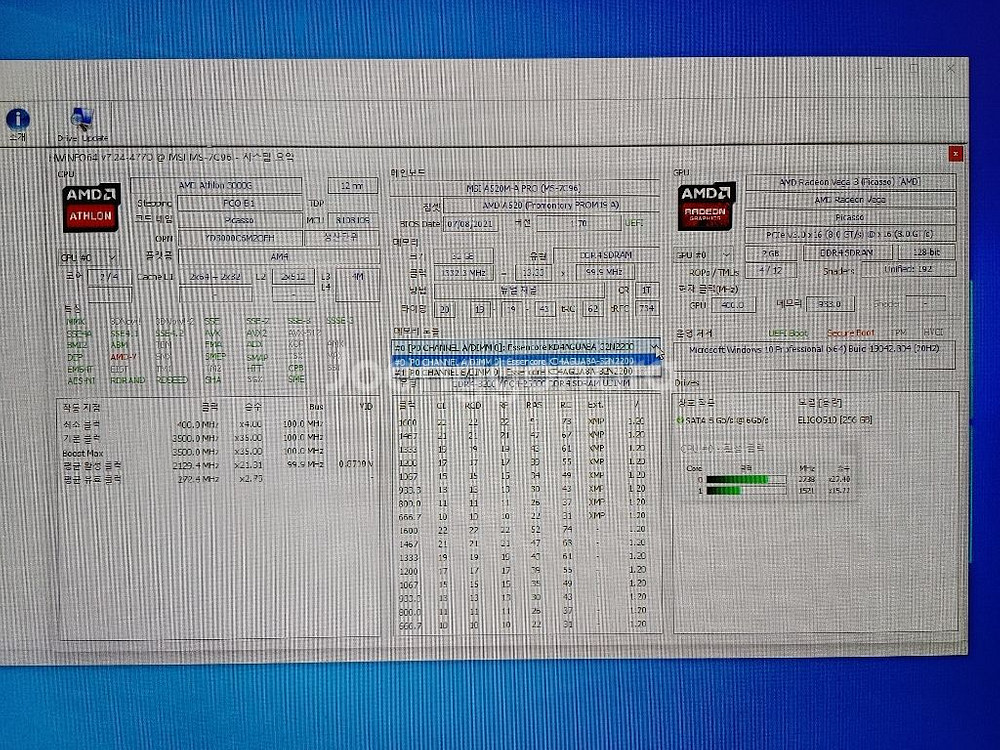Select the AMD Athlon 3000G name field
The image size is (1000, 750).
[240, 185]
